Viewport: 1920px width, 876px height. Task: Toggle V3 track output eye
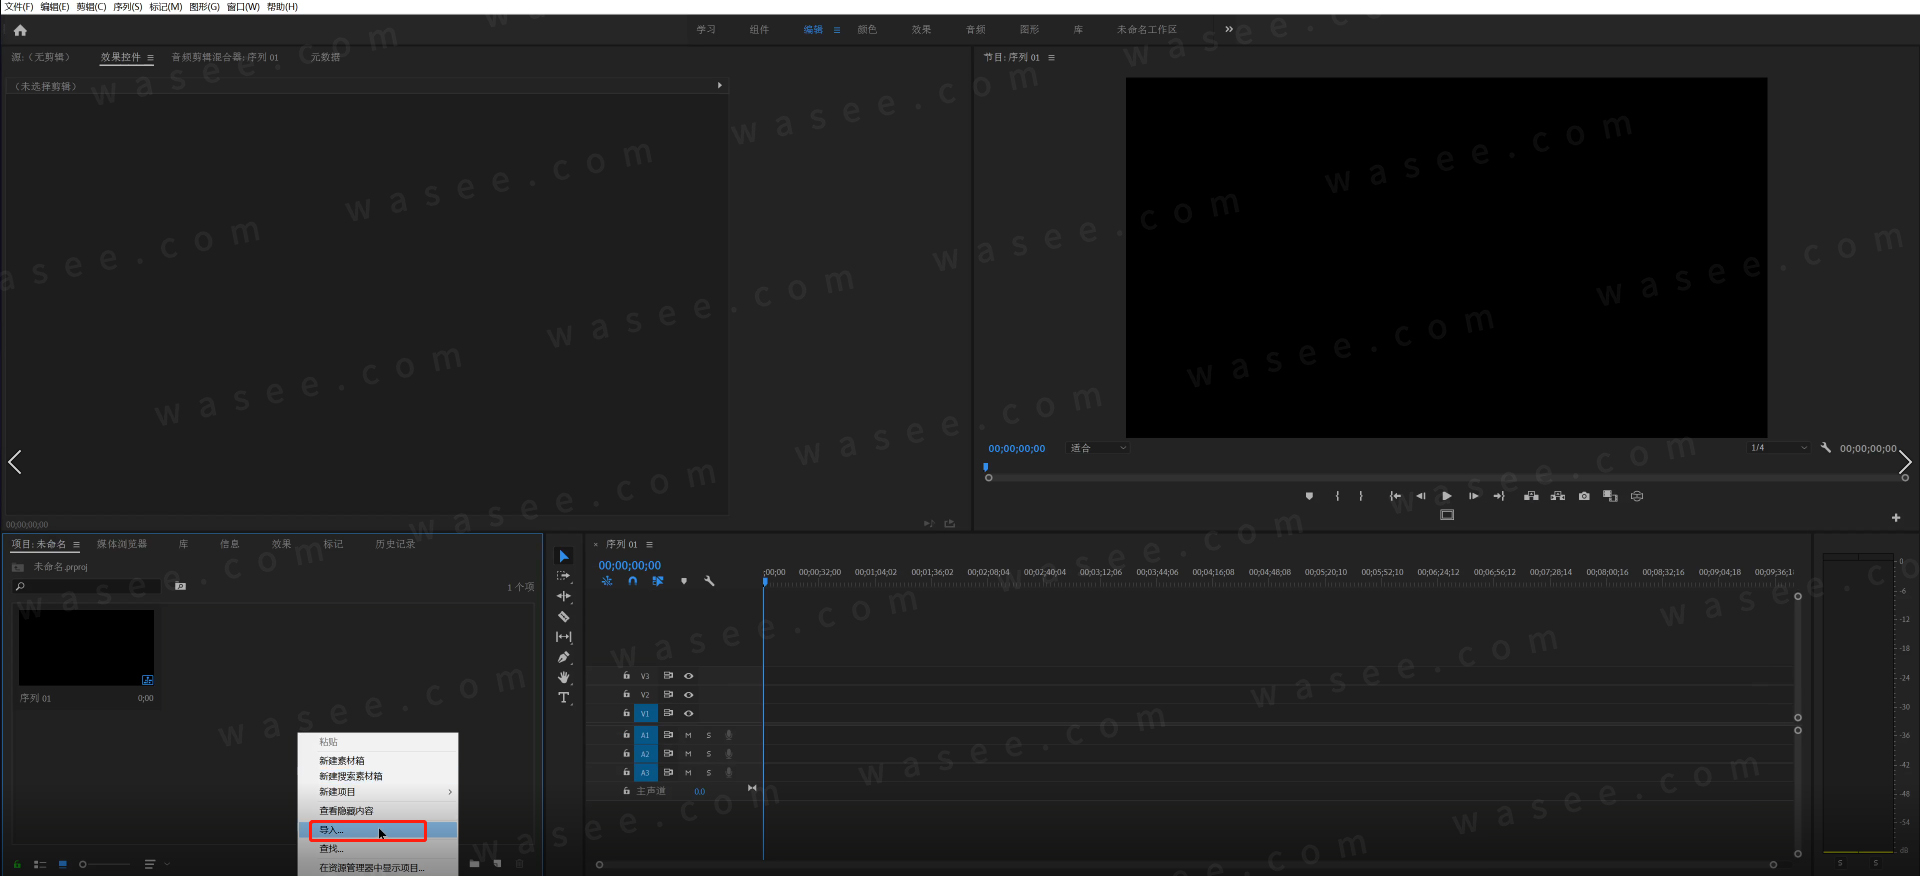click(x=688, y=676)
